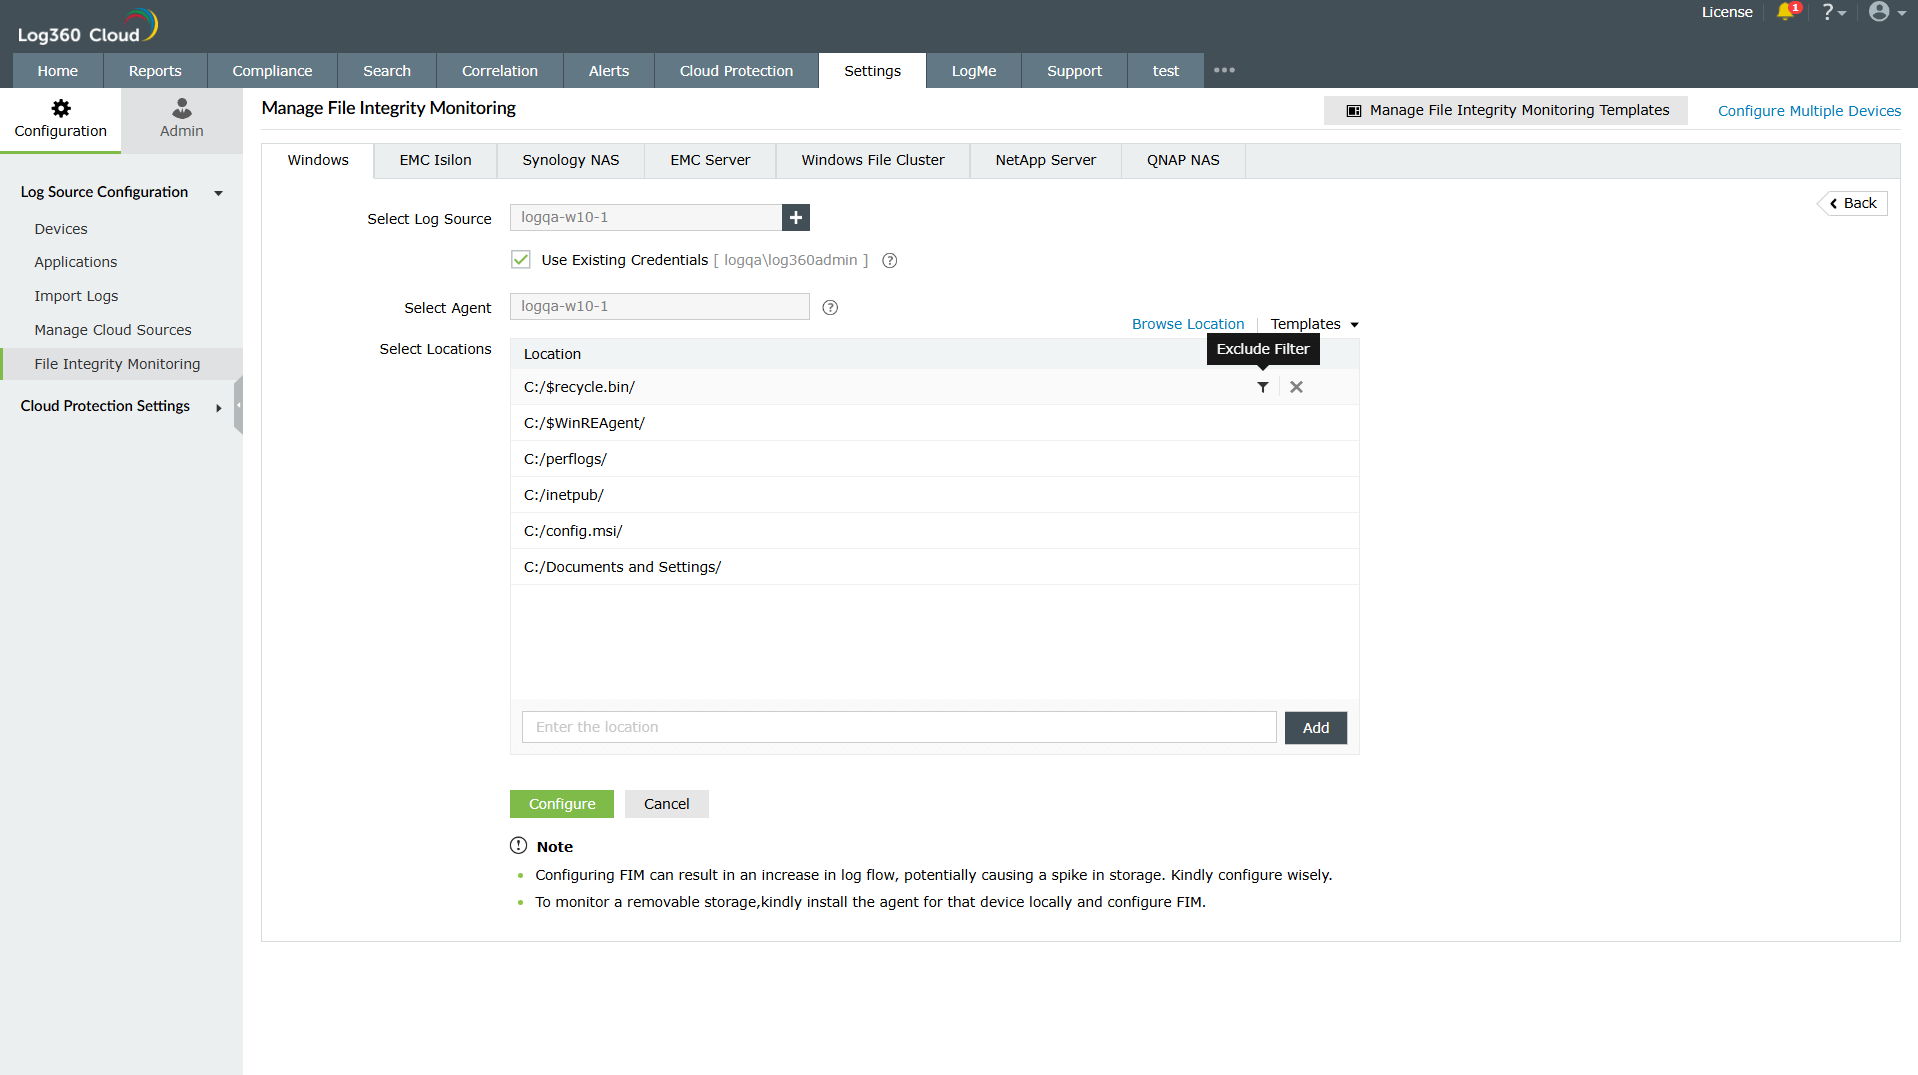Click the plus icon to add log source
1918x1075 pixels.
click(795, 217)
